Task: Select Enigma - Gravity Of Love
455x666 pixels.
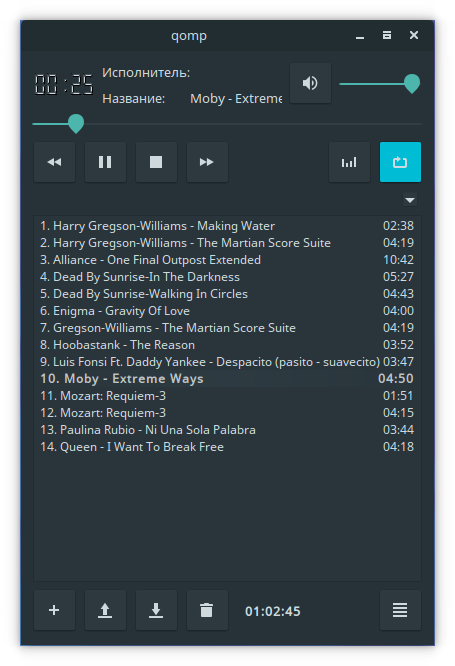Action: [x=227, y=310]
